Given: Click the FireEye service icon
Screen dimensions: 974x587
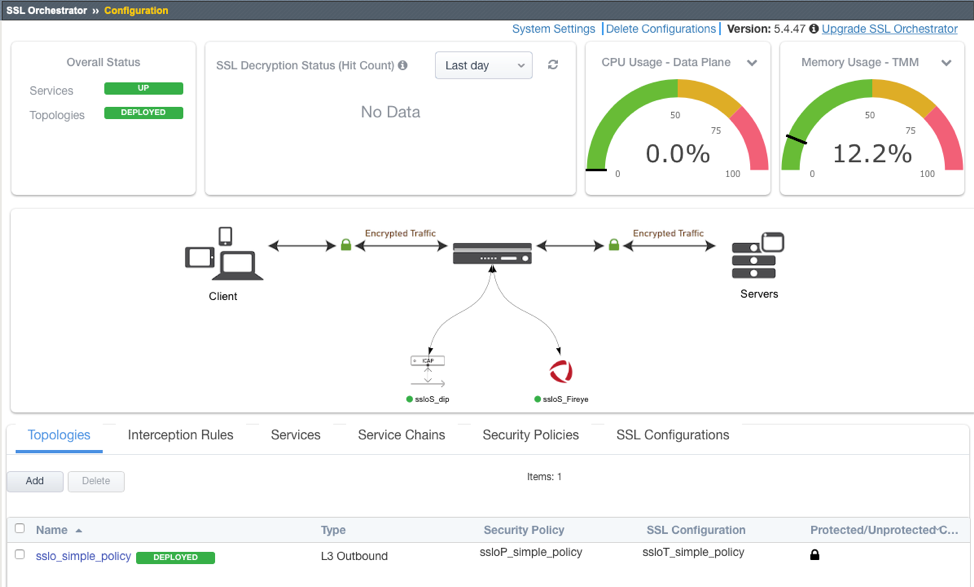Looking at the screenshot, I should [x=561, y=371].
